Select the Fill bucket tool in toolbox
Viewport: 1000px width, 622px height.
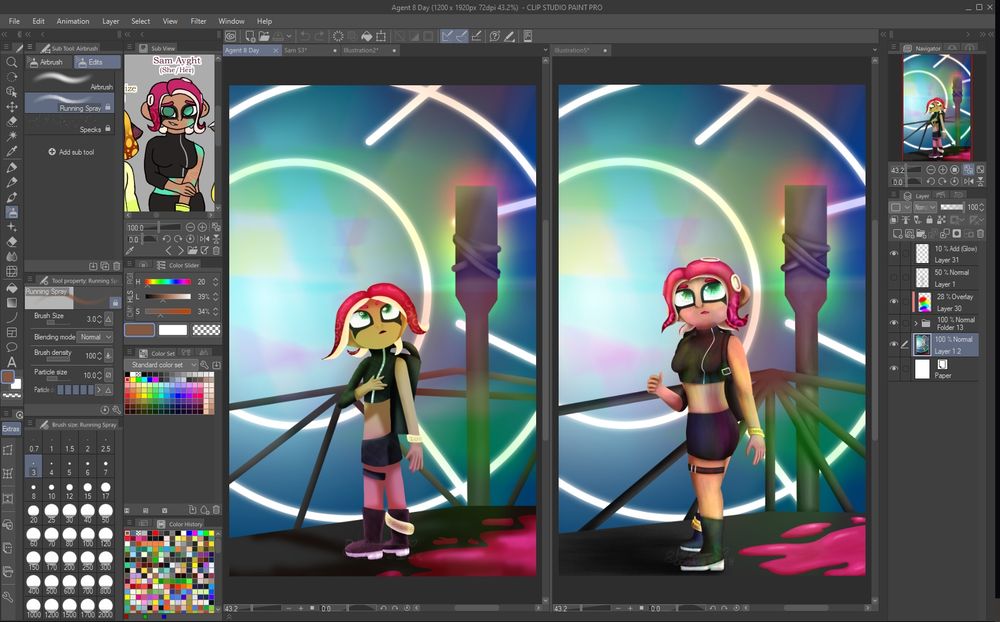pyautogui.click(x=12, y=287)
